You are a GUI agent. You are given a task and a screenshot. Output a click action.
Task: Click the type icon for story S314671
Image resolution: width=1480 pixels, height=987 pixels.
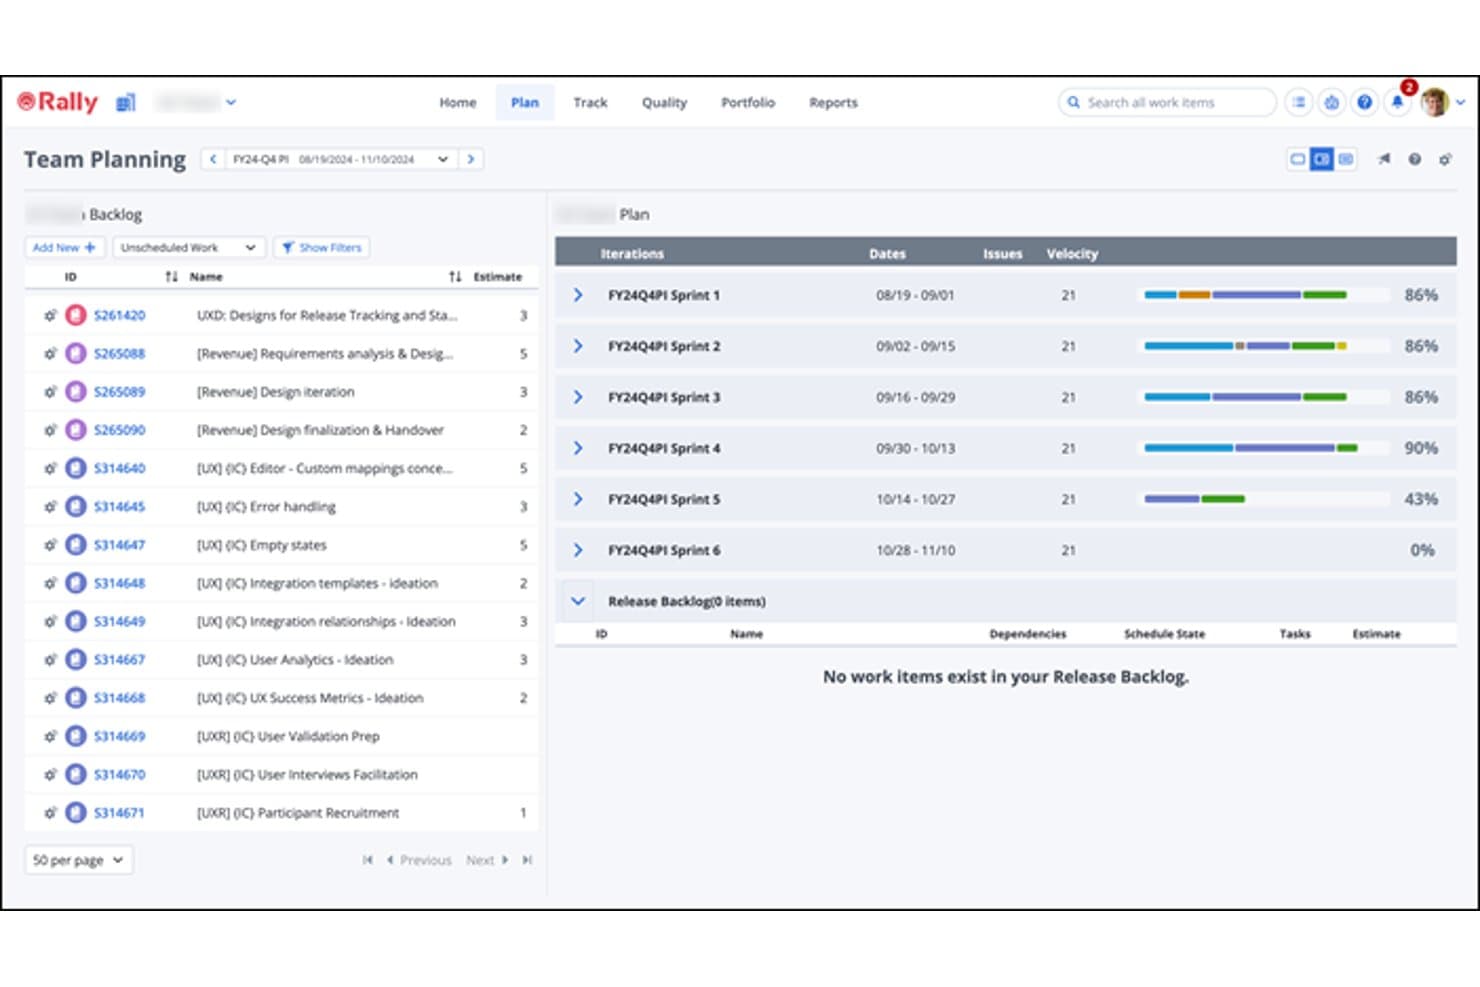[x=76, y=812]
